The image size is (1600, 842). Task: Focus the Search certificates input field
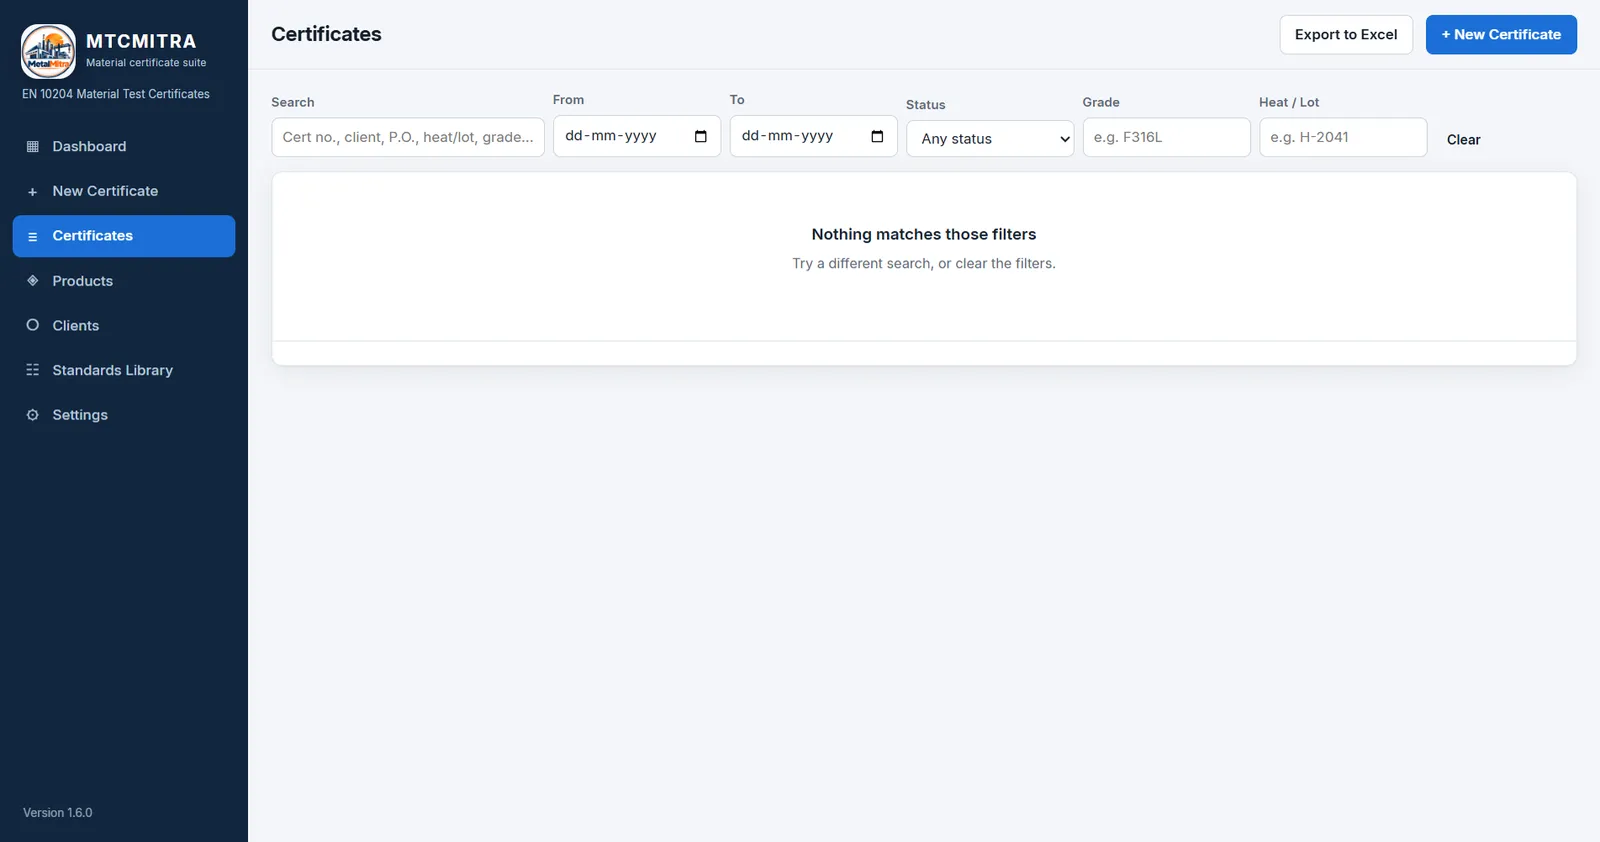click(x=408, y=137)
